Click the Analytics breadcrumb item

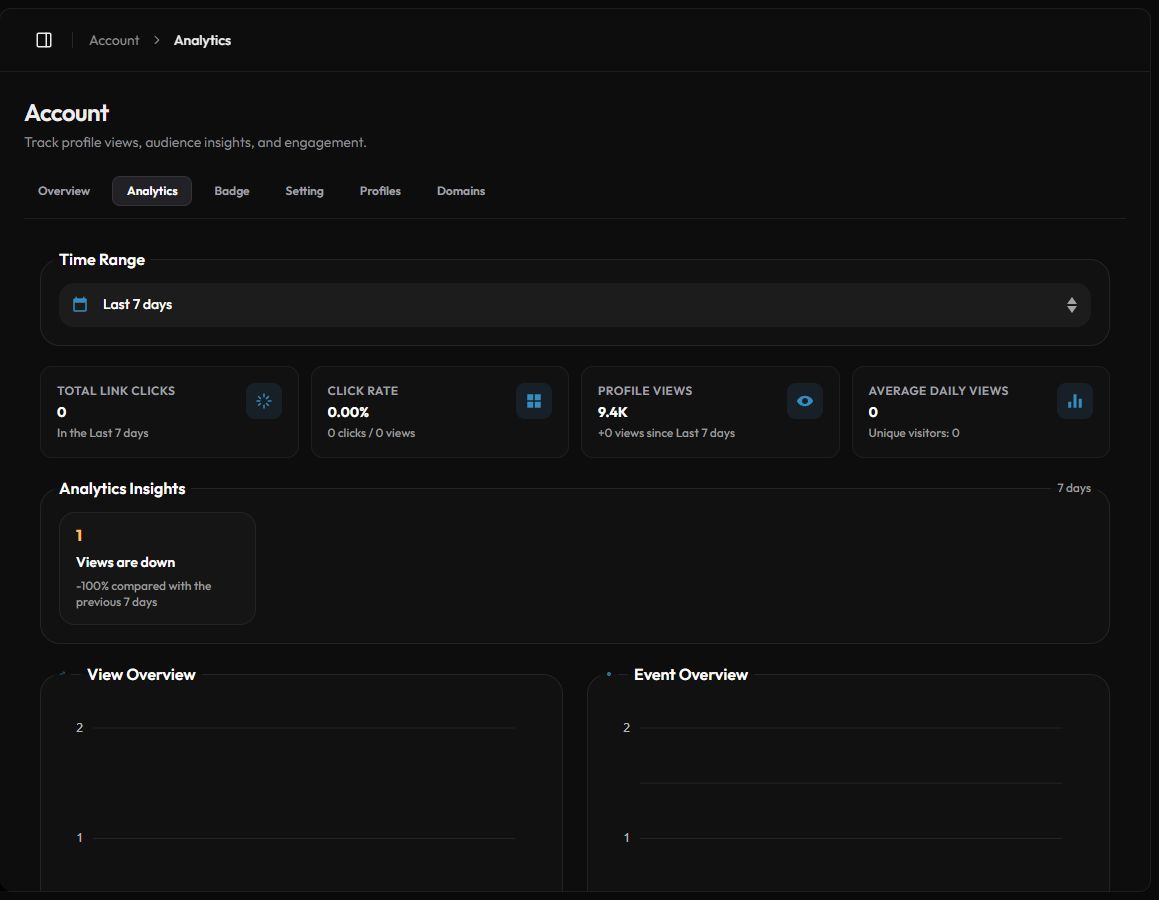click(202, 40)
